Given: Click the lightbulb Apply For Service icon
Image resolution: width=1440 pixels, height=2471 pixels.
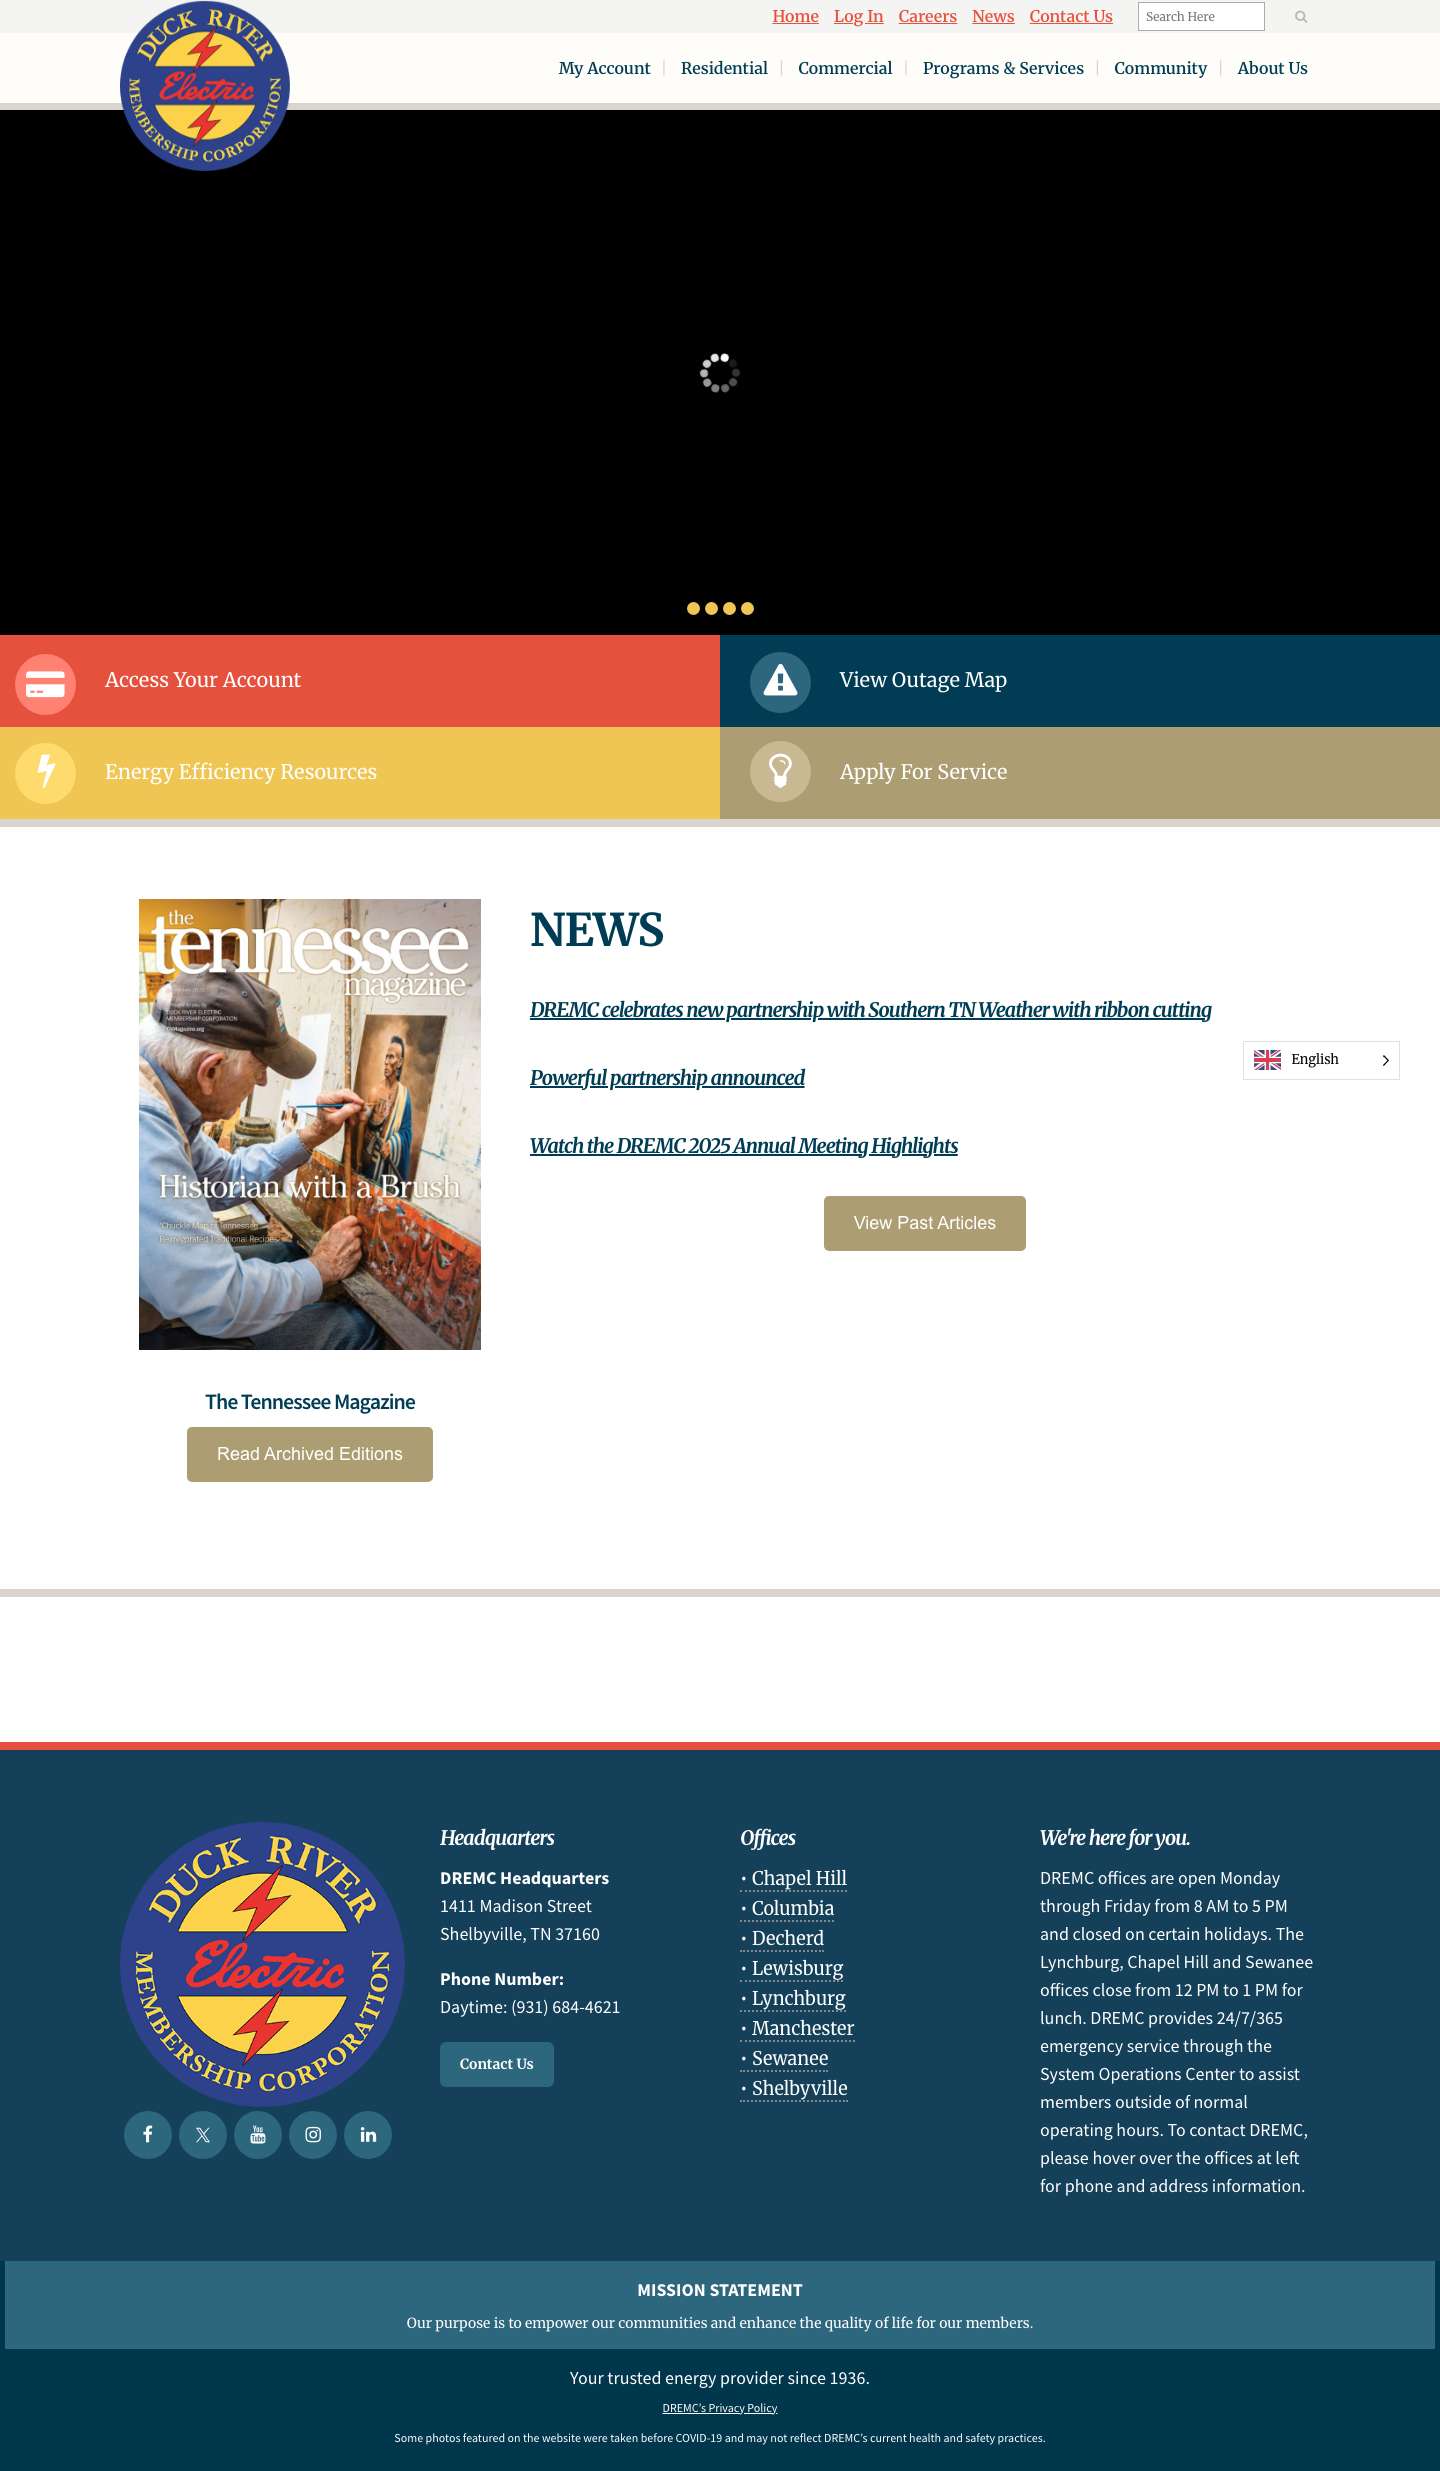Looking at the screenshot, I should coord(780,771).
